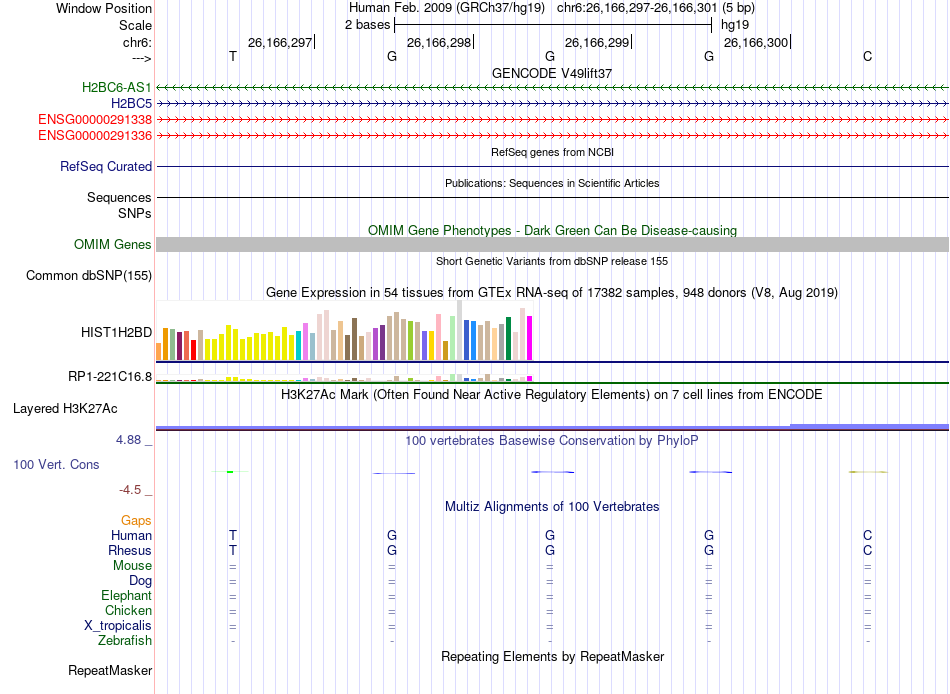Click the C base in the Human row
950x694 pixels.
click(x=868, y=535)
